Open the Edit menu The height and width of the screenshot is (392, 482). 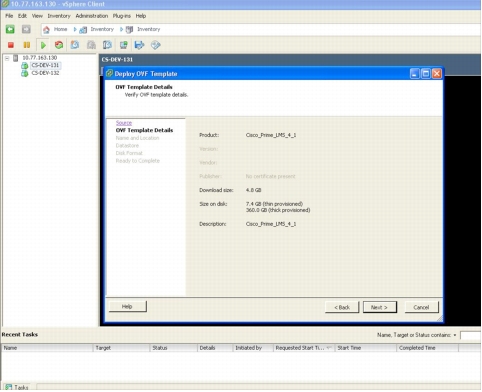click(22, 16)
